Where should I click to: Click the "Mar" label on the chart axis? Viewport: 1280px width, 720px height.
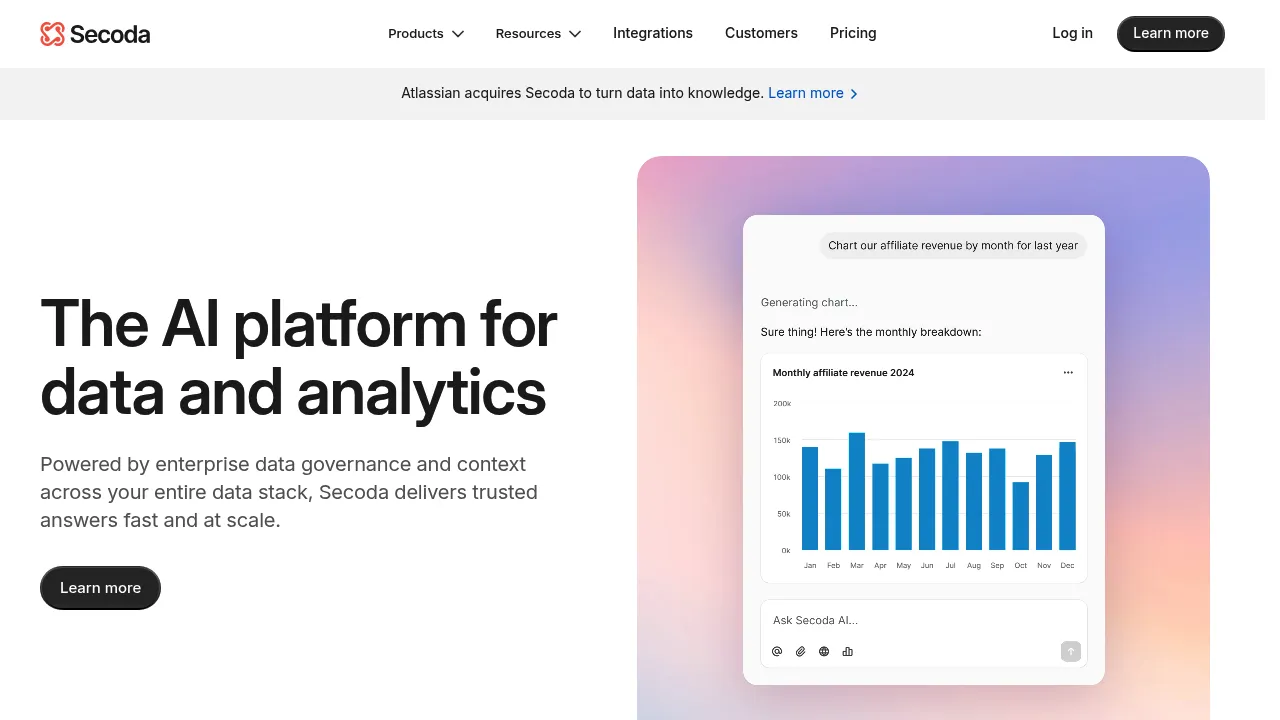click(x=857, y=566)
